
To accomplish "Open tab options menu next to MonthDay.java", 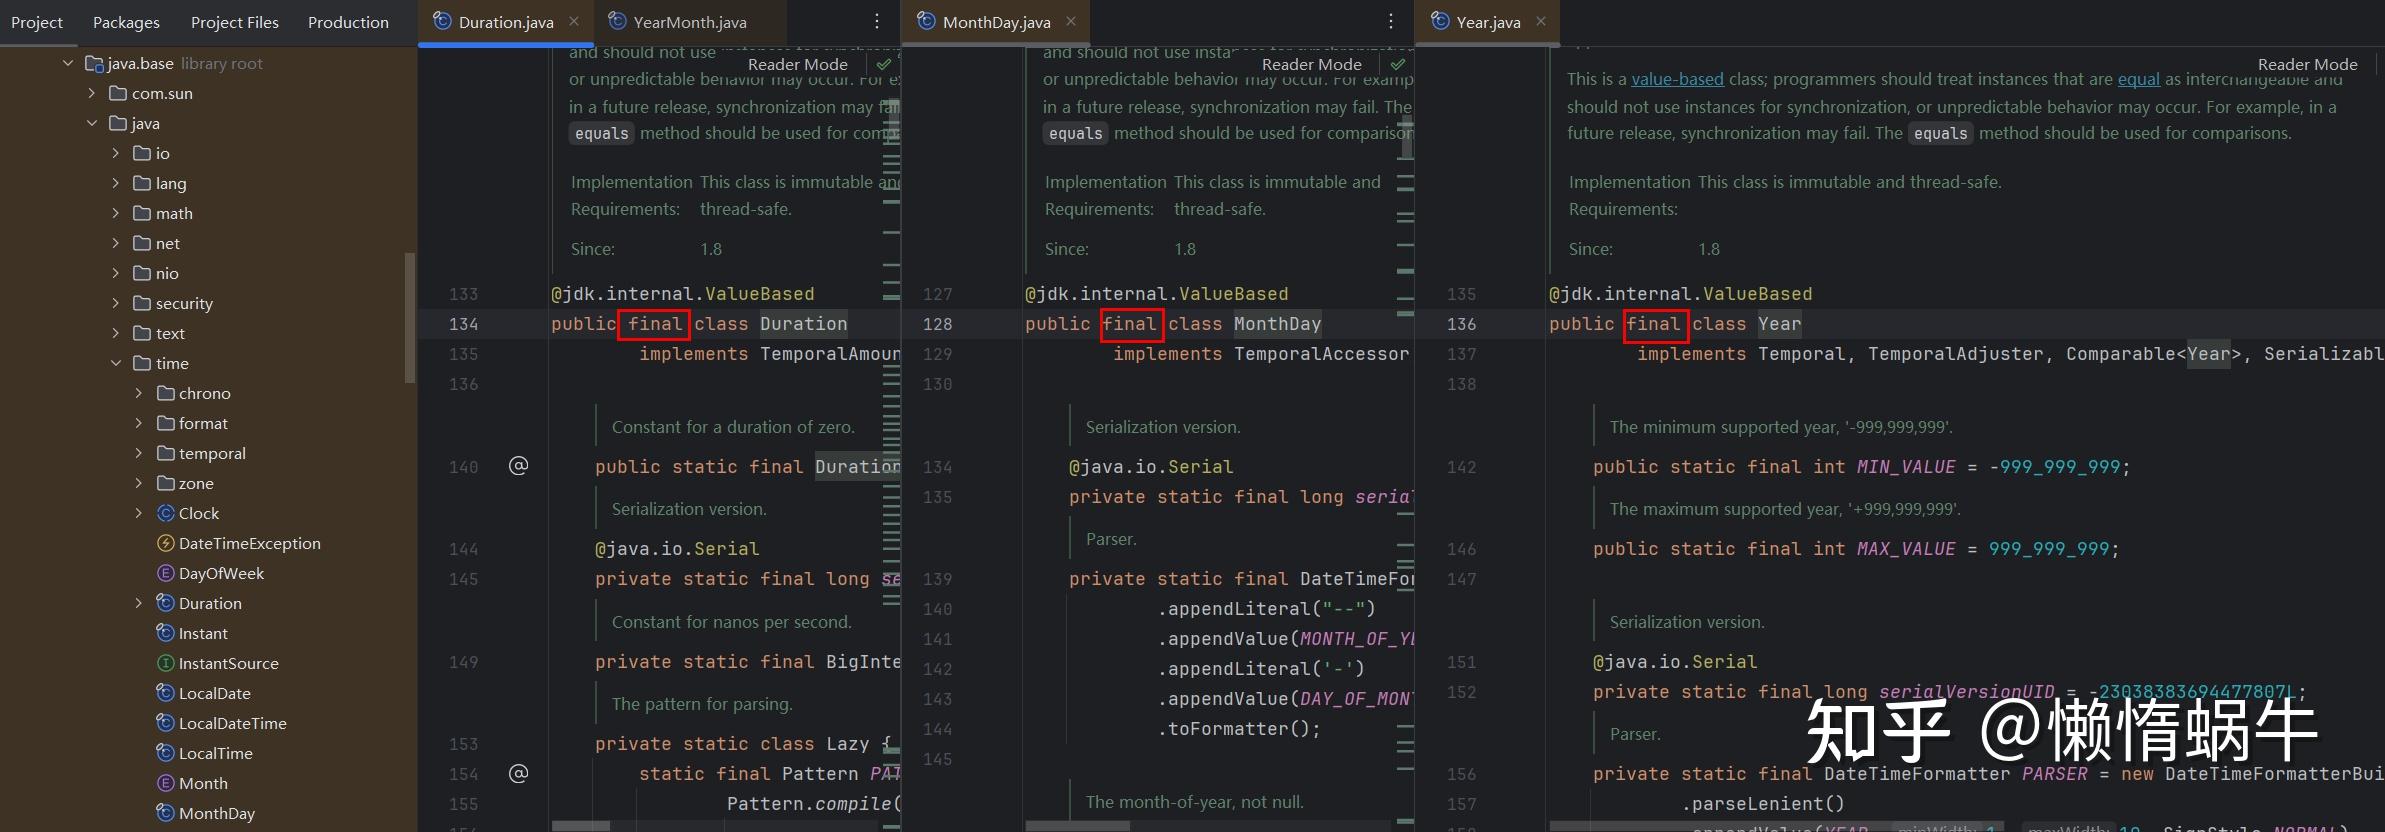I will (1390, 21).
